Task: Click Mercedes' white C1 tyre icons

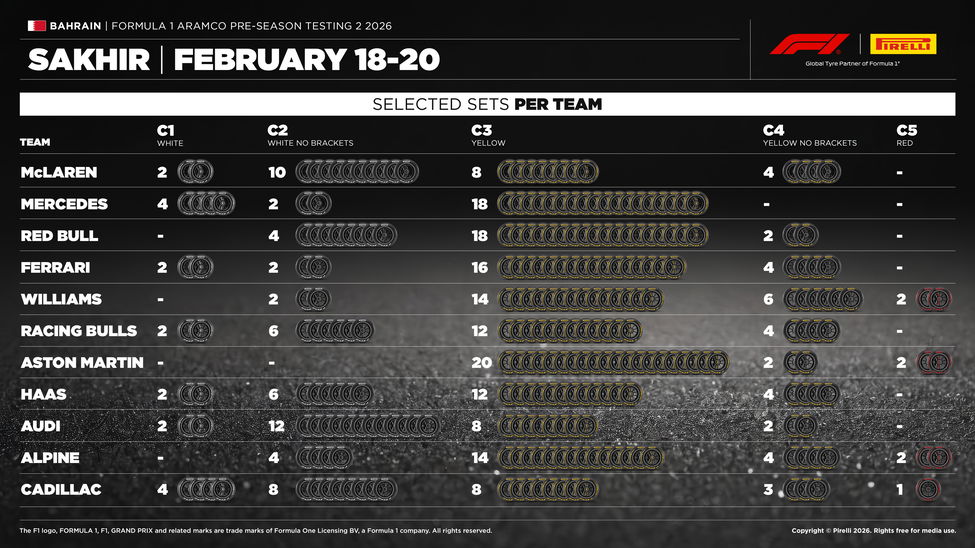Action: pyautogui.click(x=206, y=204)
